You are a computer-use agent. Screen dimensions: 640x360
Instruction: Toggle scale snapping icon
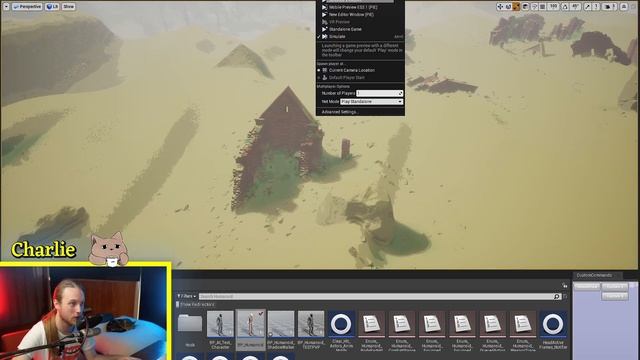[587, 7]
